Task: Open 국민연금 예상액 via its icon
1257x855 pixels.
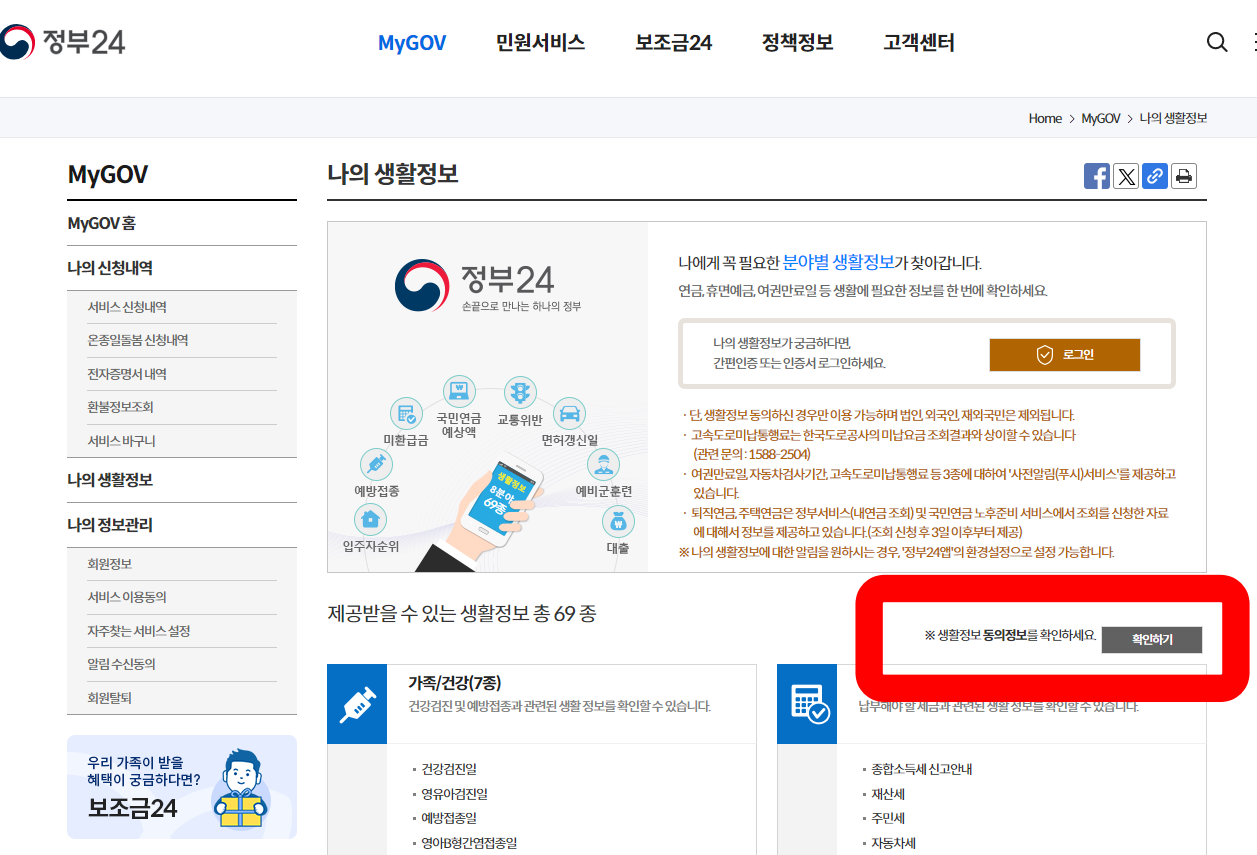Action: click(x=458, y=393)
